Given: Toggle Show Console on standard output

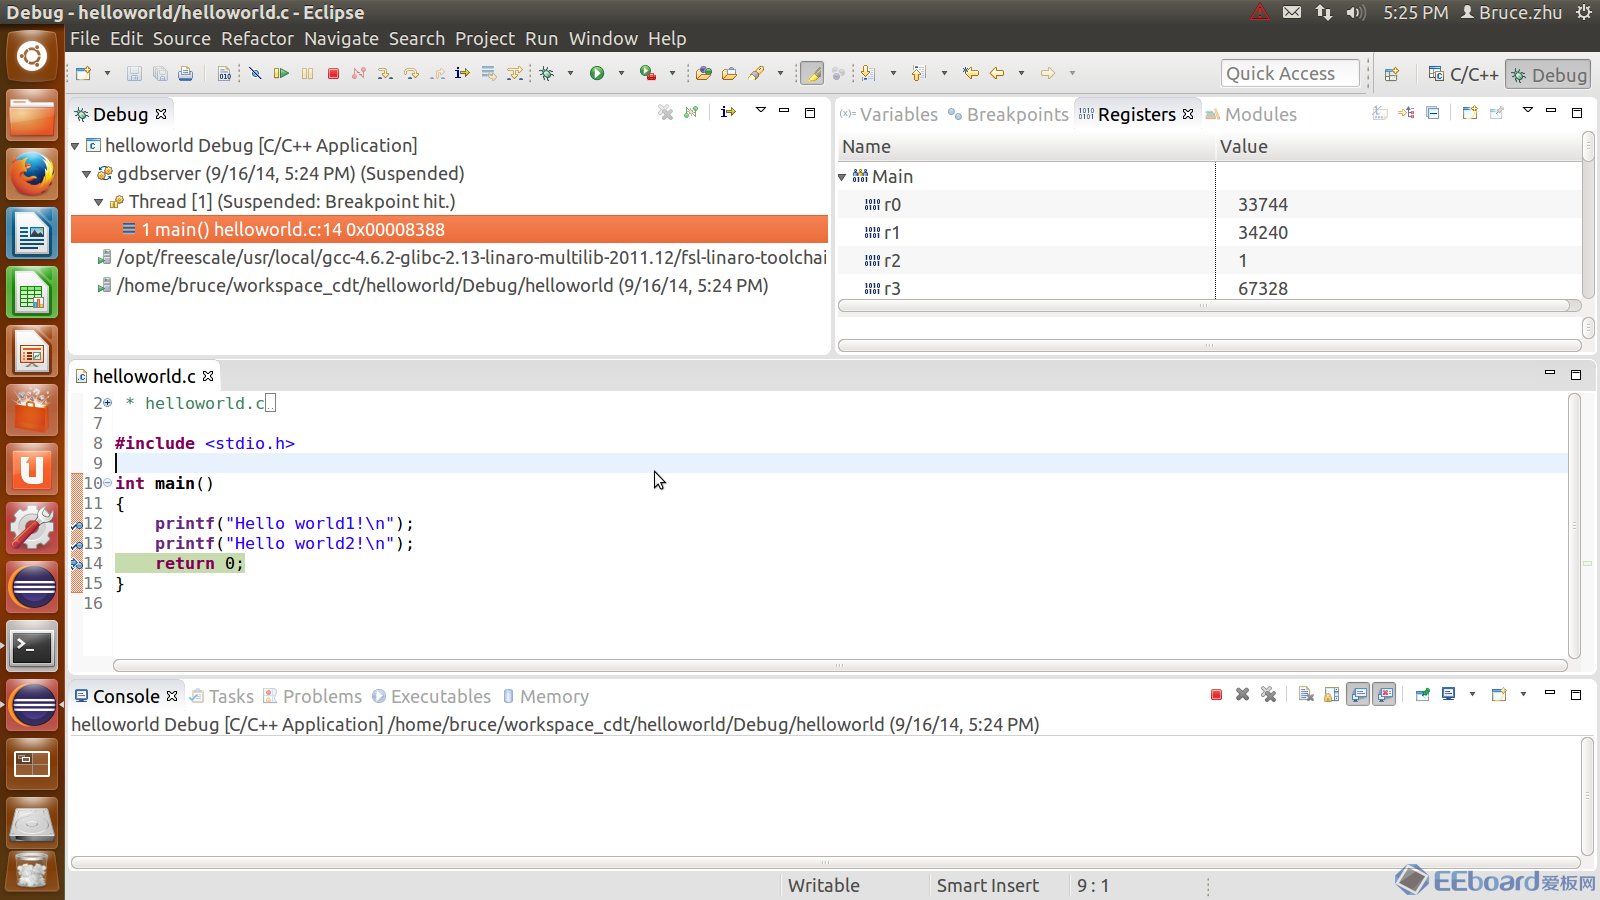Looking at the screenshot, I should click(x=1358, y=694).
